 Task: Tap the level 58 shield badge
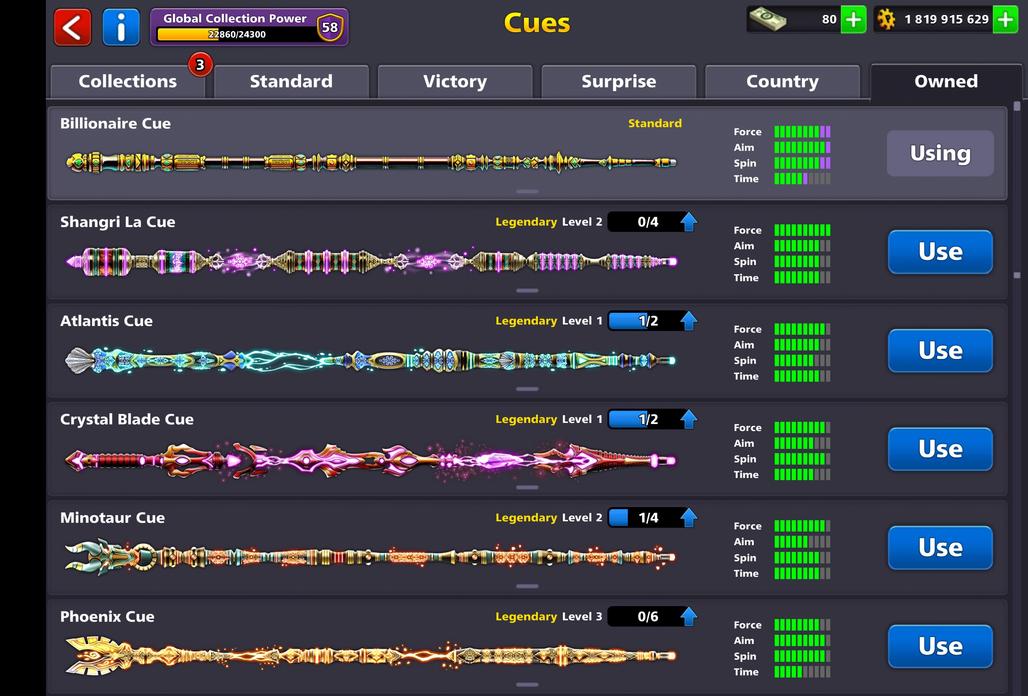tap(329, 27)
